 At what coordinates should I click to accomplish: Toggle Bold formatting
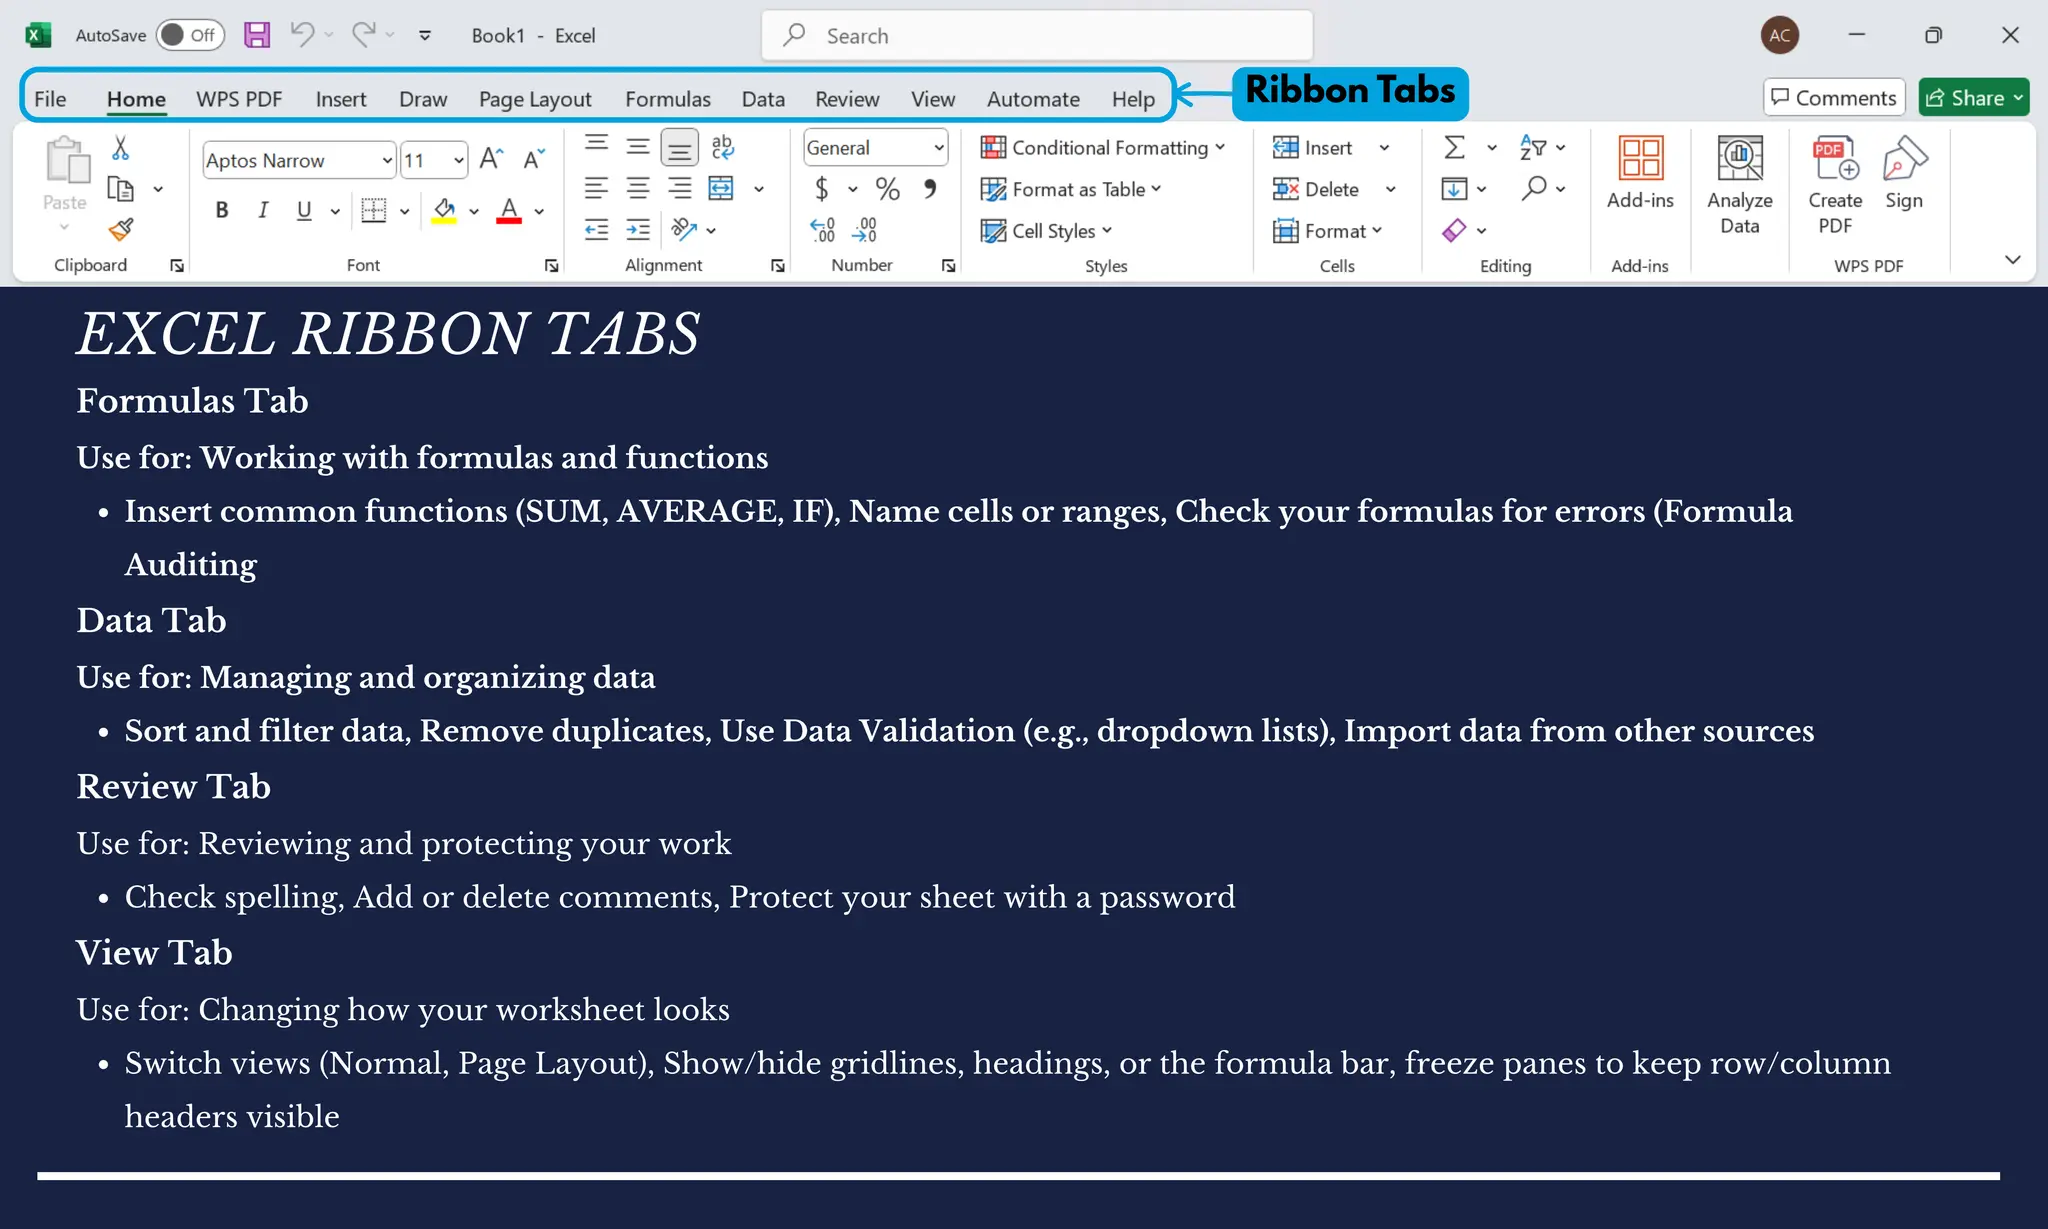pyautogui.click(x=222, y=210)
